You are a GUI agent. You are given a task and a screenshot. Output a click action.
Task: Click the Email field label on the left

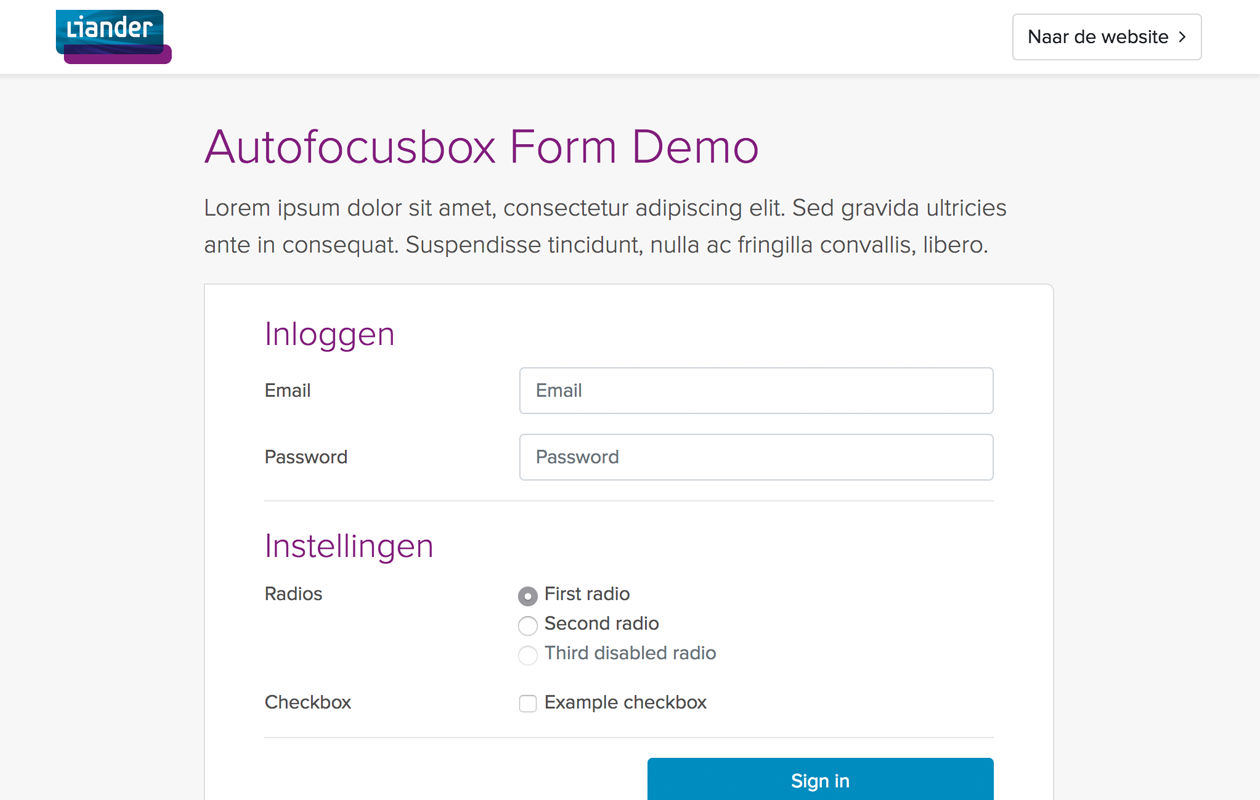287,390
